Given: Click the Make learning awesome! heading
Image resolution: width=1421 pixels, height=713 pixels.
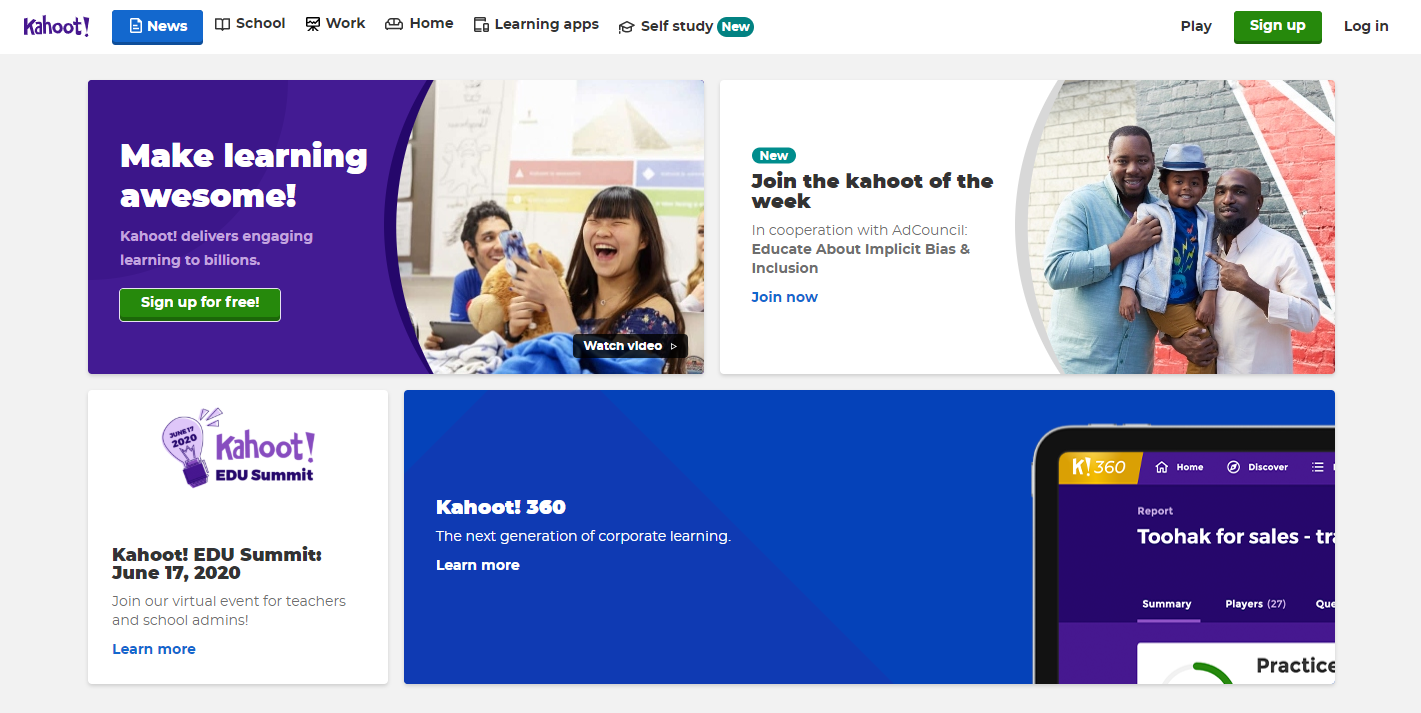Looking at the screenshot, I should 244,175.
